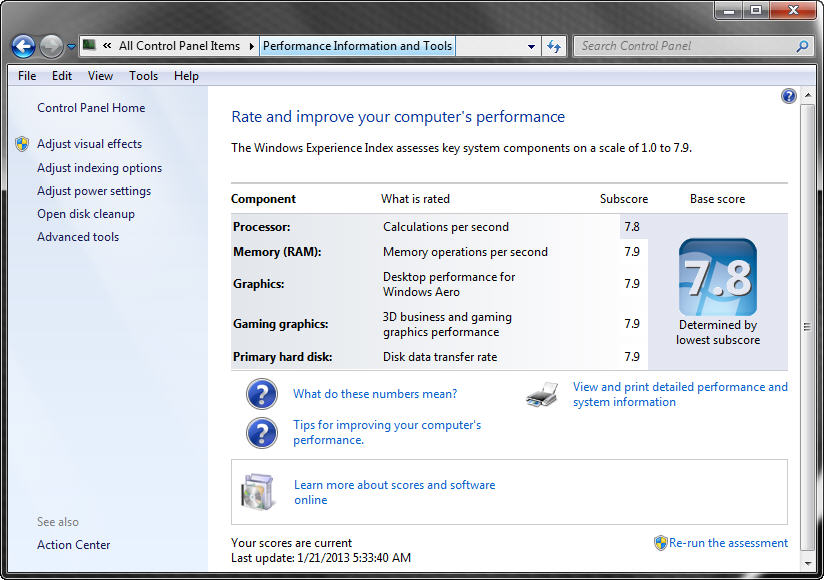Click the magnifier search icon
Image resolution: width=824 pixels, height=580 pixels.
coord(802,46)
